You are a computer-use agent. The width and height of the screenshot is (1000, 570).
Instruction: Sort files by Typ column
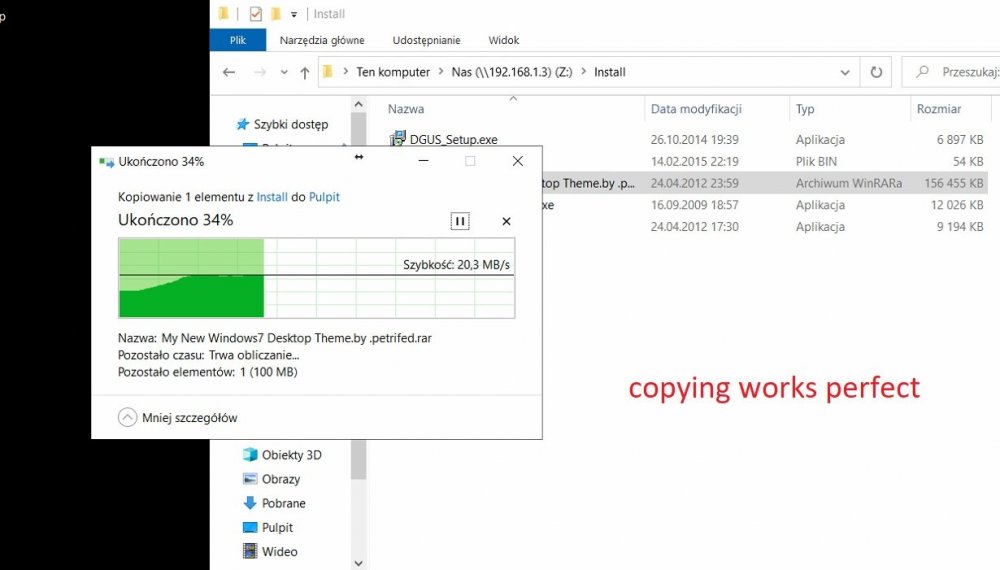coord(805,109)
